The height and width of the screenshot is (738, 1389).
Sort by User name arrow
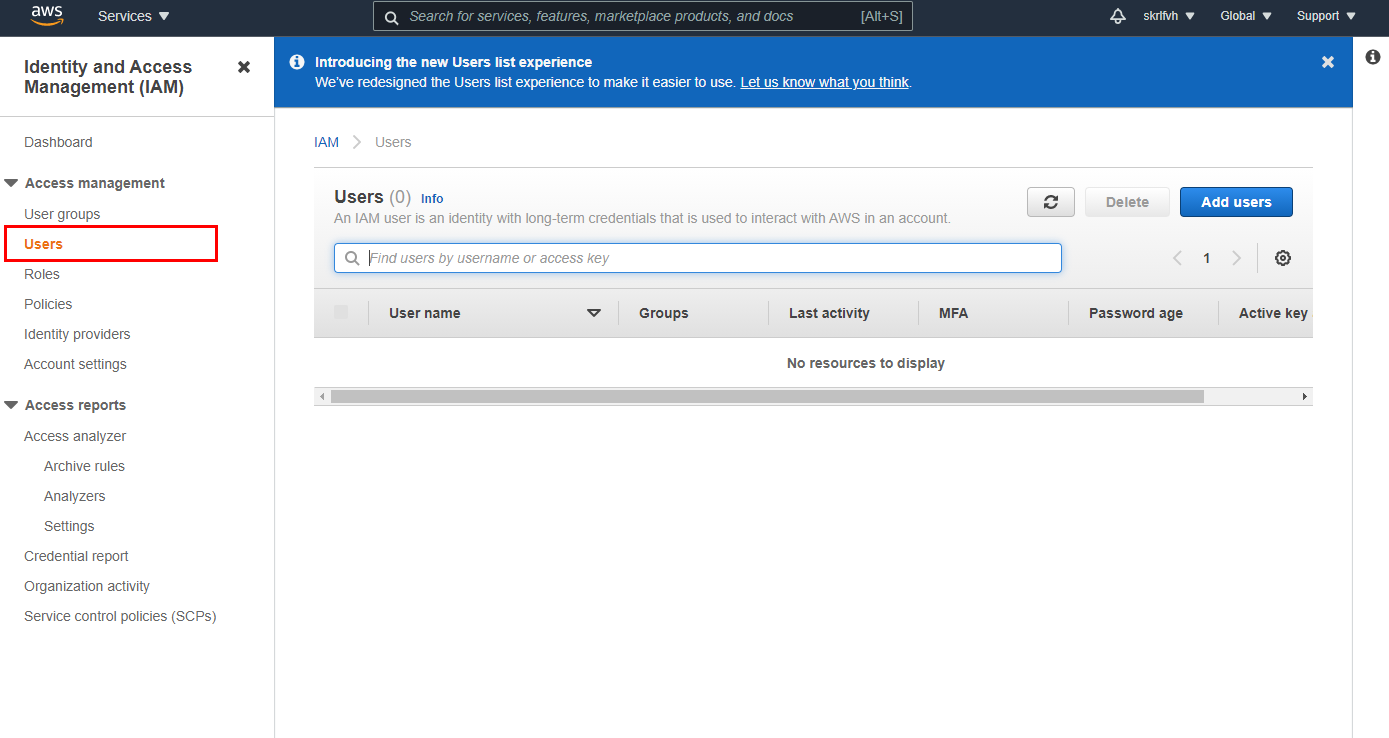pyautogui.click(x=594, y=313)
